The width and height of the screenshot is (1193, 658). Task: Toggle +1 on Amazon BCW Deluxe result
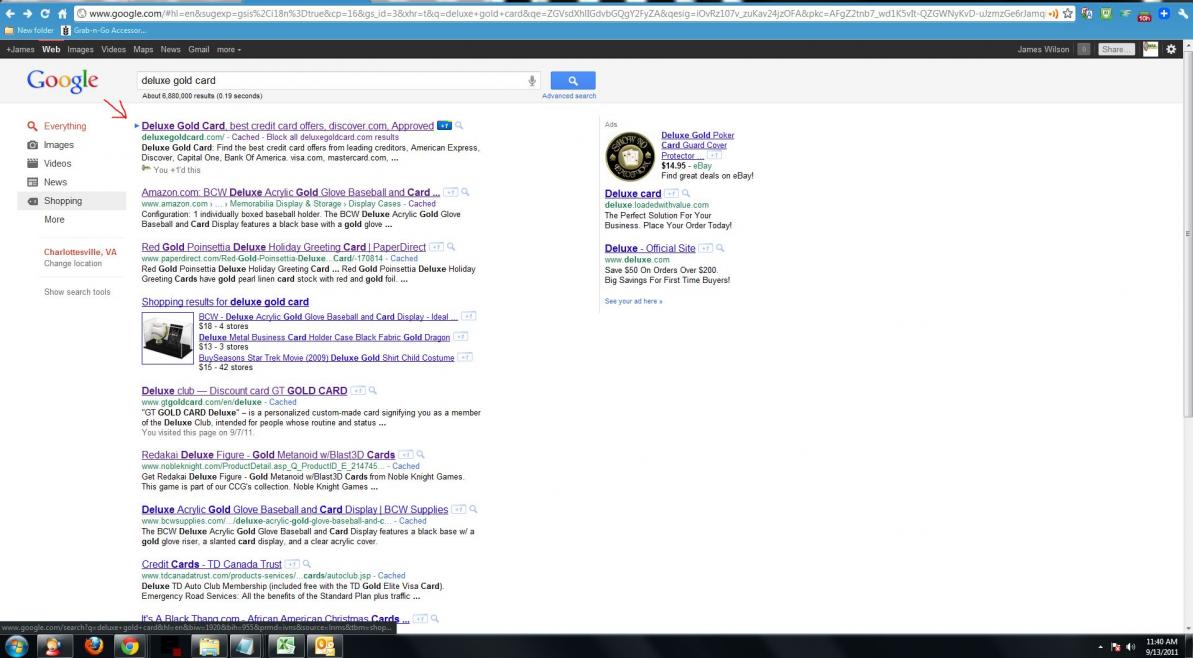(x=450, y=192)
